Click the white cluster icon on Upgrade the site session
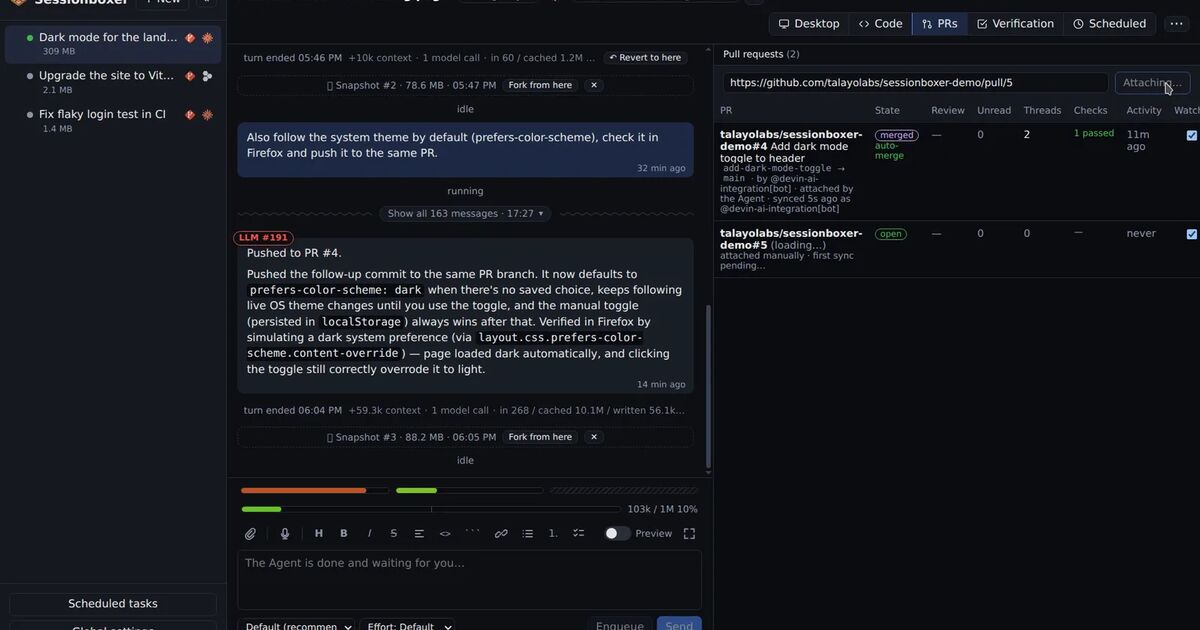Image resolution: width=1200 pixels, height=630 pixels. click(207, 76)
